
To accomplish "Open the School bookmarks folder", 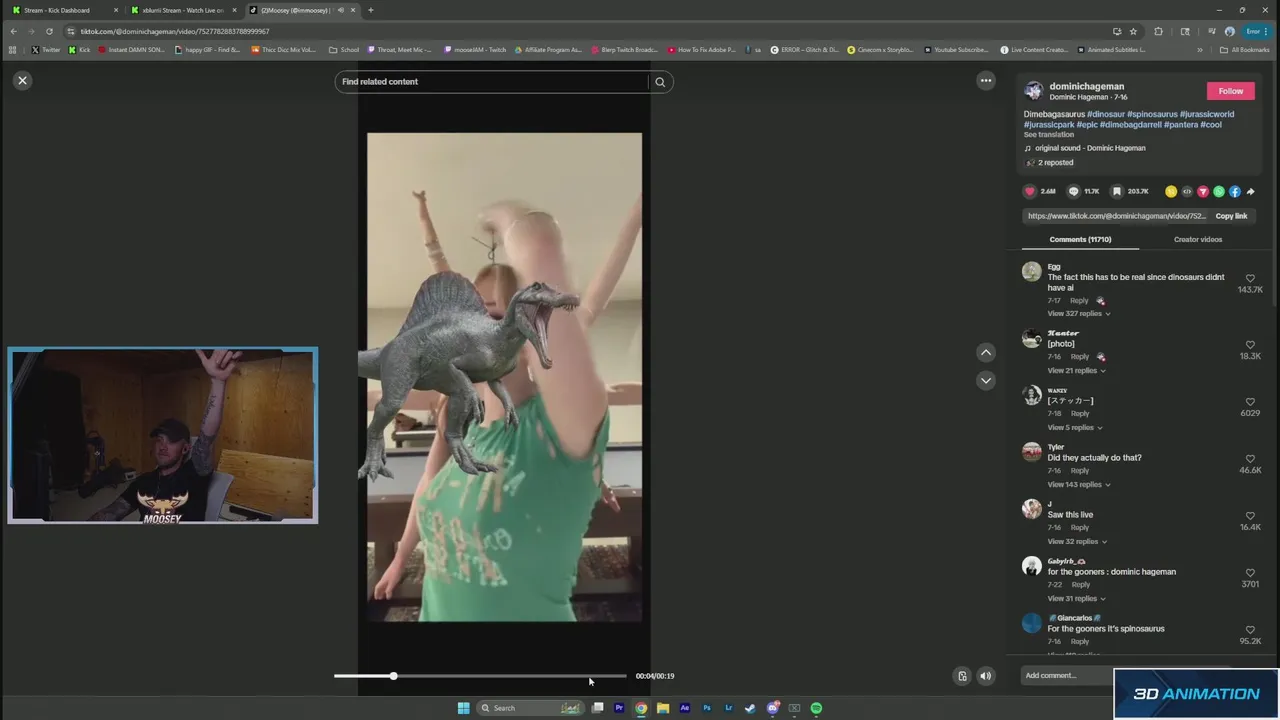I will coord(344,49).
